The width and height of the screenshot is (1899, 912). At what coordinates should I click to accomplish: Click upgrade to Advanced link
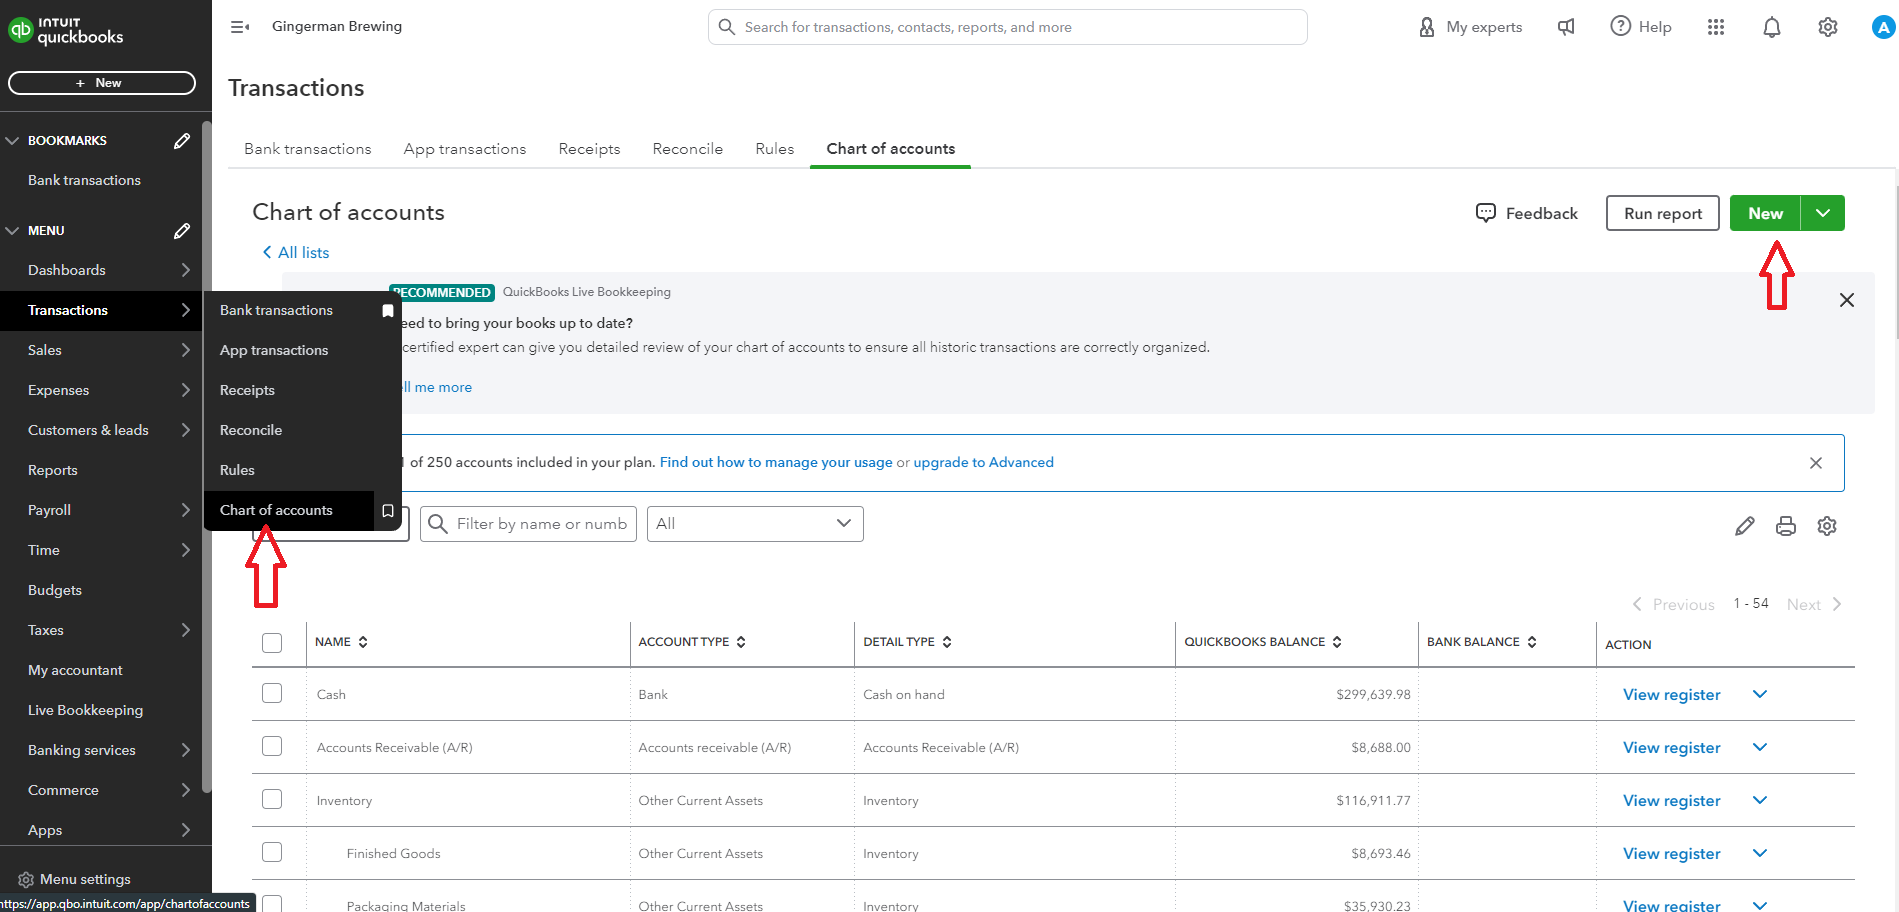(x=983, y=462)
